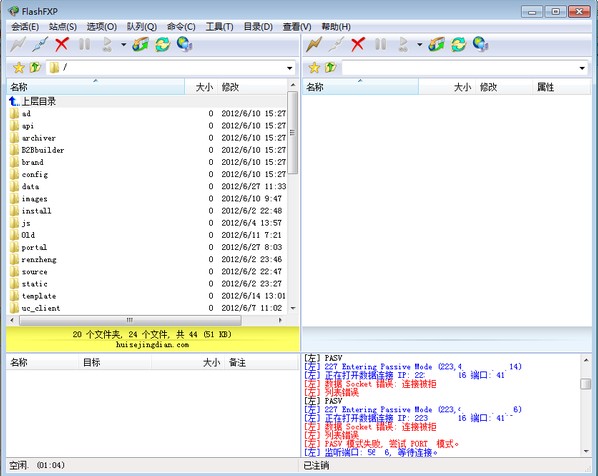Expand the left pane path dropdown

pos(289,68)
